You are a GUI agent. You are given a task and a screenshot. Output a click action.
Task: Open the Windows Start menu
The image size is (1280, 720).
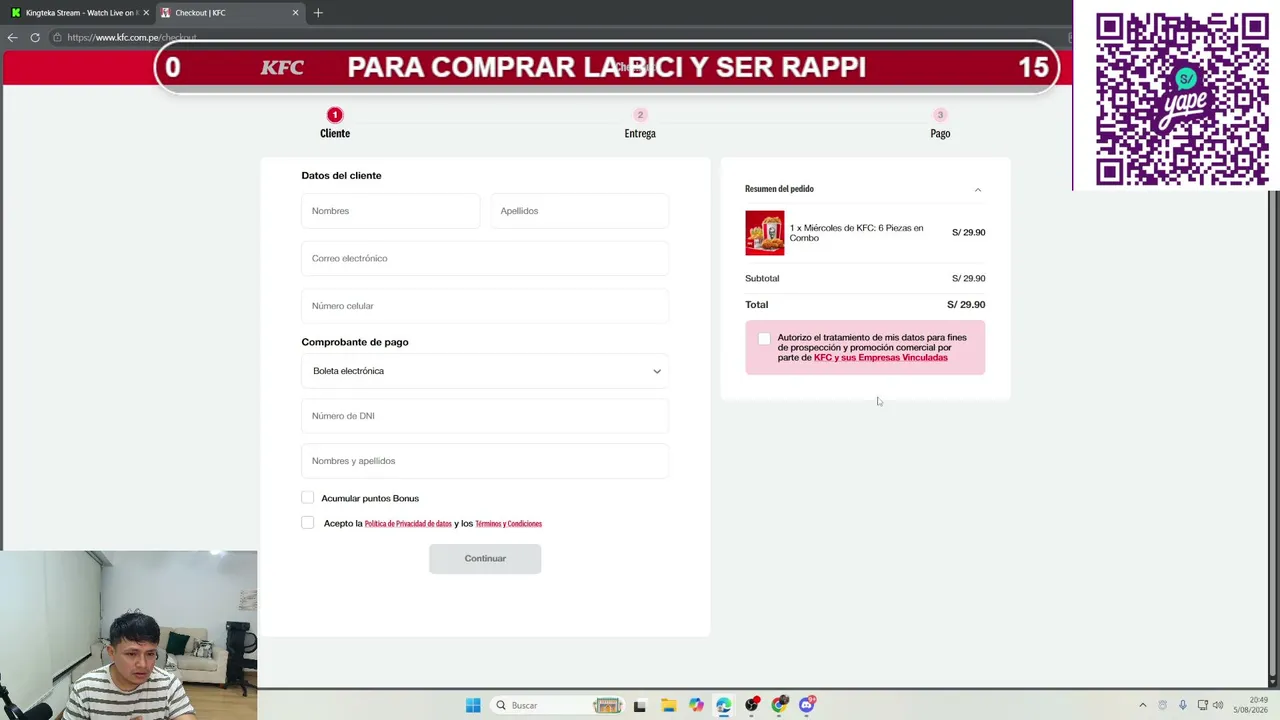coord(473,705)
